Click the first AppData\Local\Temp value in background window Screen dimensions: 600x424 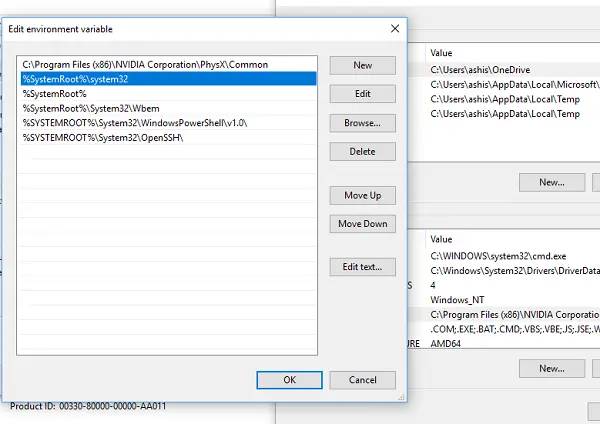click(505, 99)
